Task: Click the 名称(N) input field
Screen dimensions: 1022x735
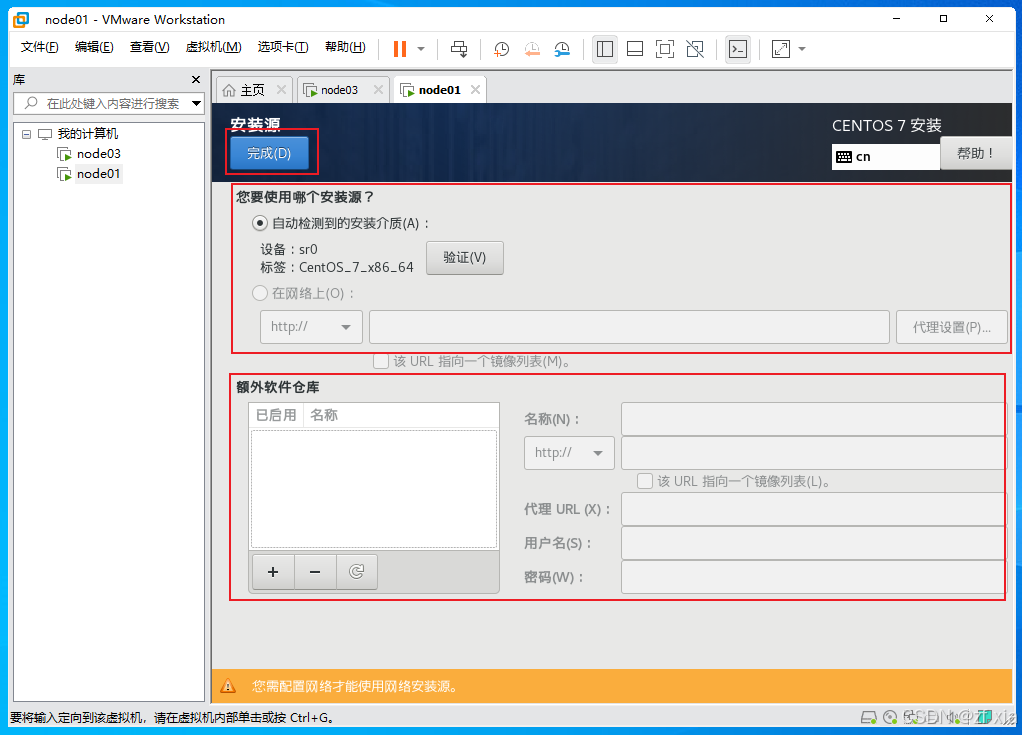Action: (x=813, y=419)
